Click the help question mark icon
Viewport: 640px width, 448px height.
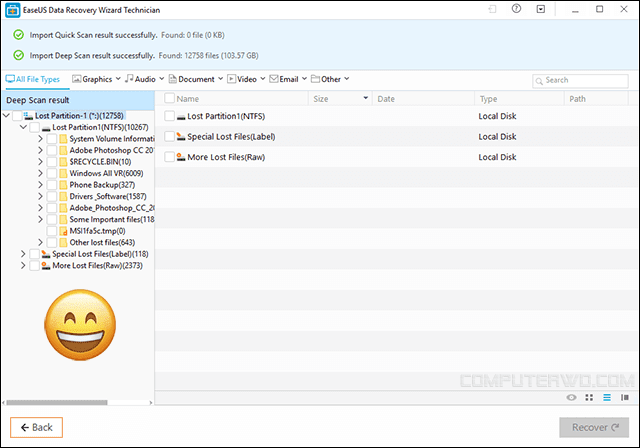coord(516,9)
